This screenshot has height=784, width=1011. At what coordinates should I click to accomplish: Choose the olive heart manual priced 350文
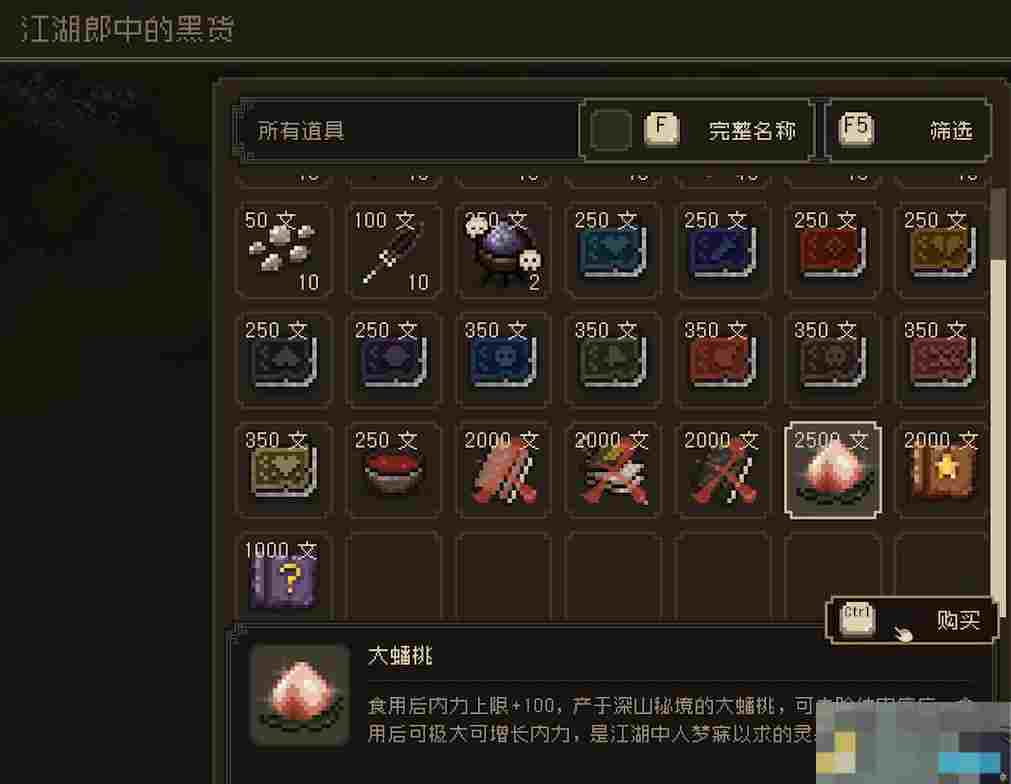coord(284,470)
